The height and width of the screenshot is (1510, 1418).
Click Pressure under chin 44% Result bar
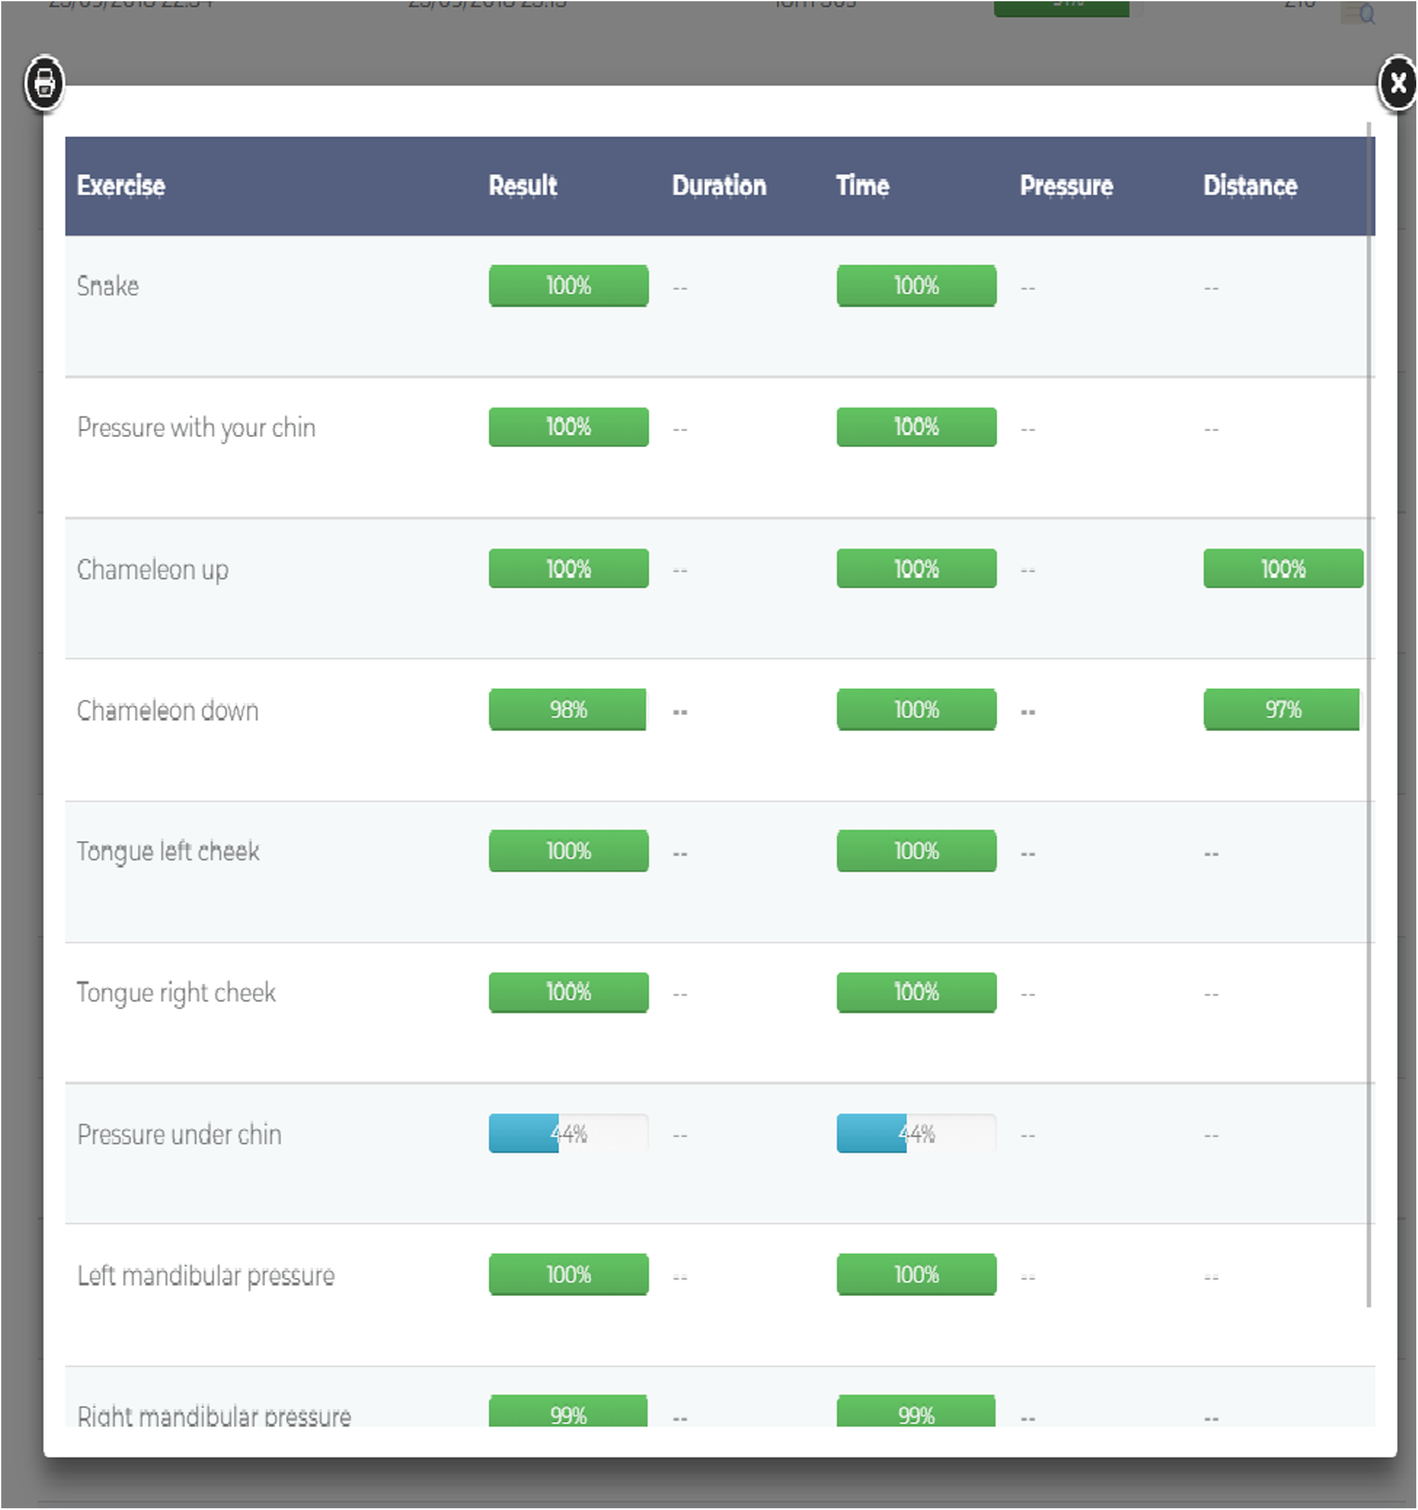[568, 1134]
